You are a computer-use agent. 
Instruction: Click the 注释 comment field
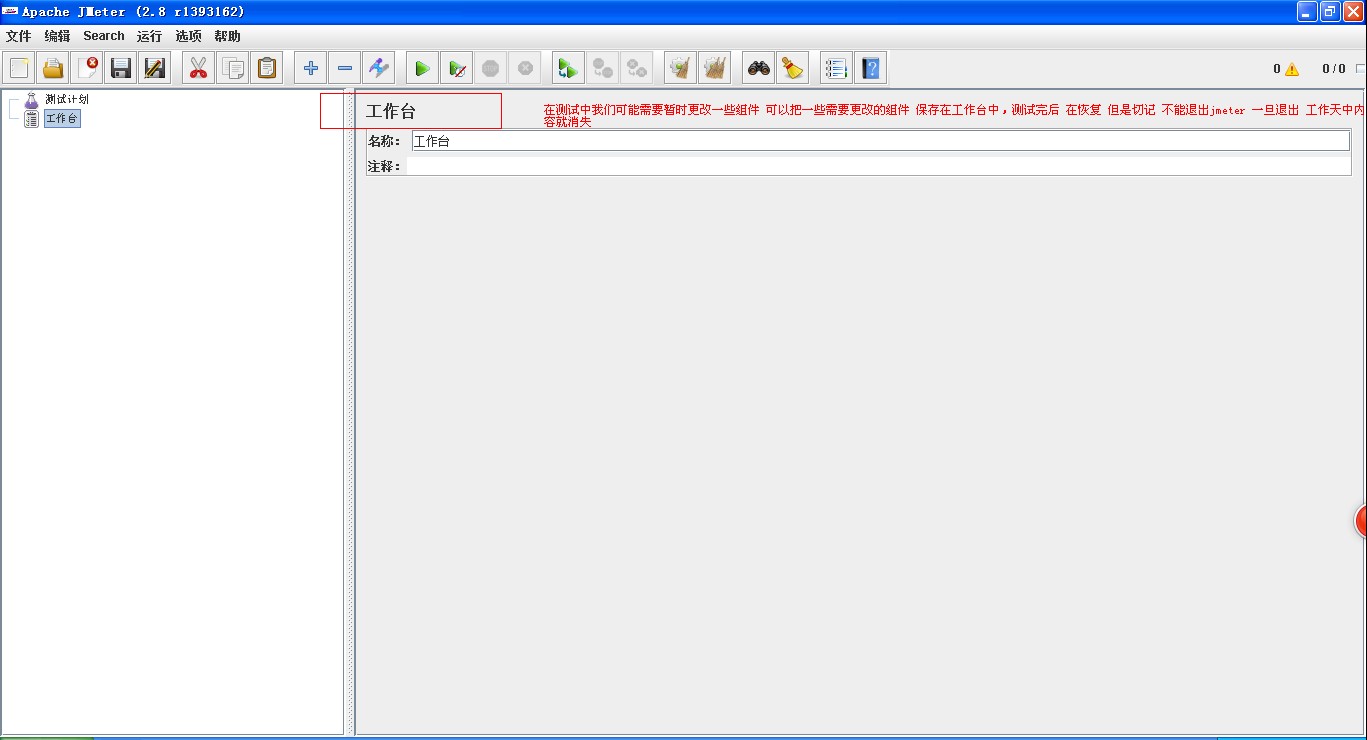(878, 166)
